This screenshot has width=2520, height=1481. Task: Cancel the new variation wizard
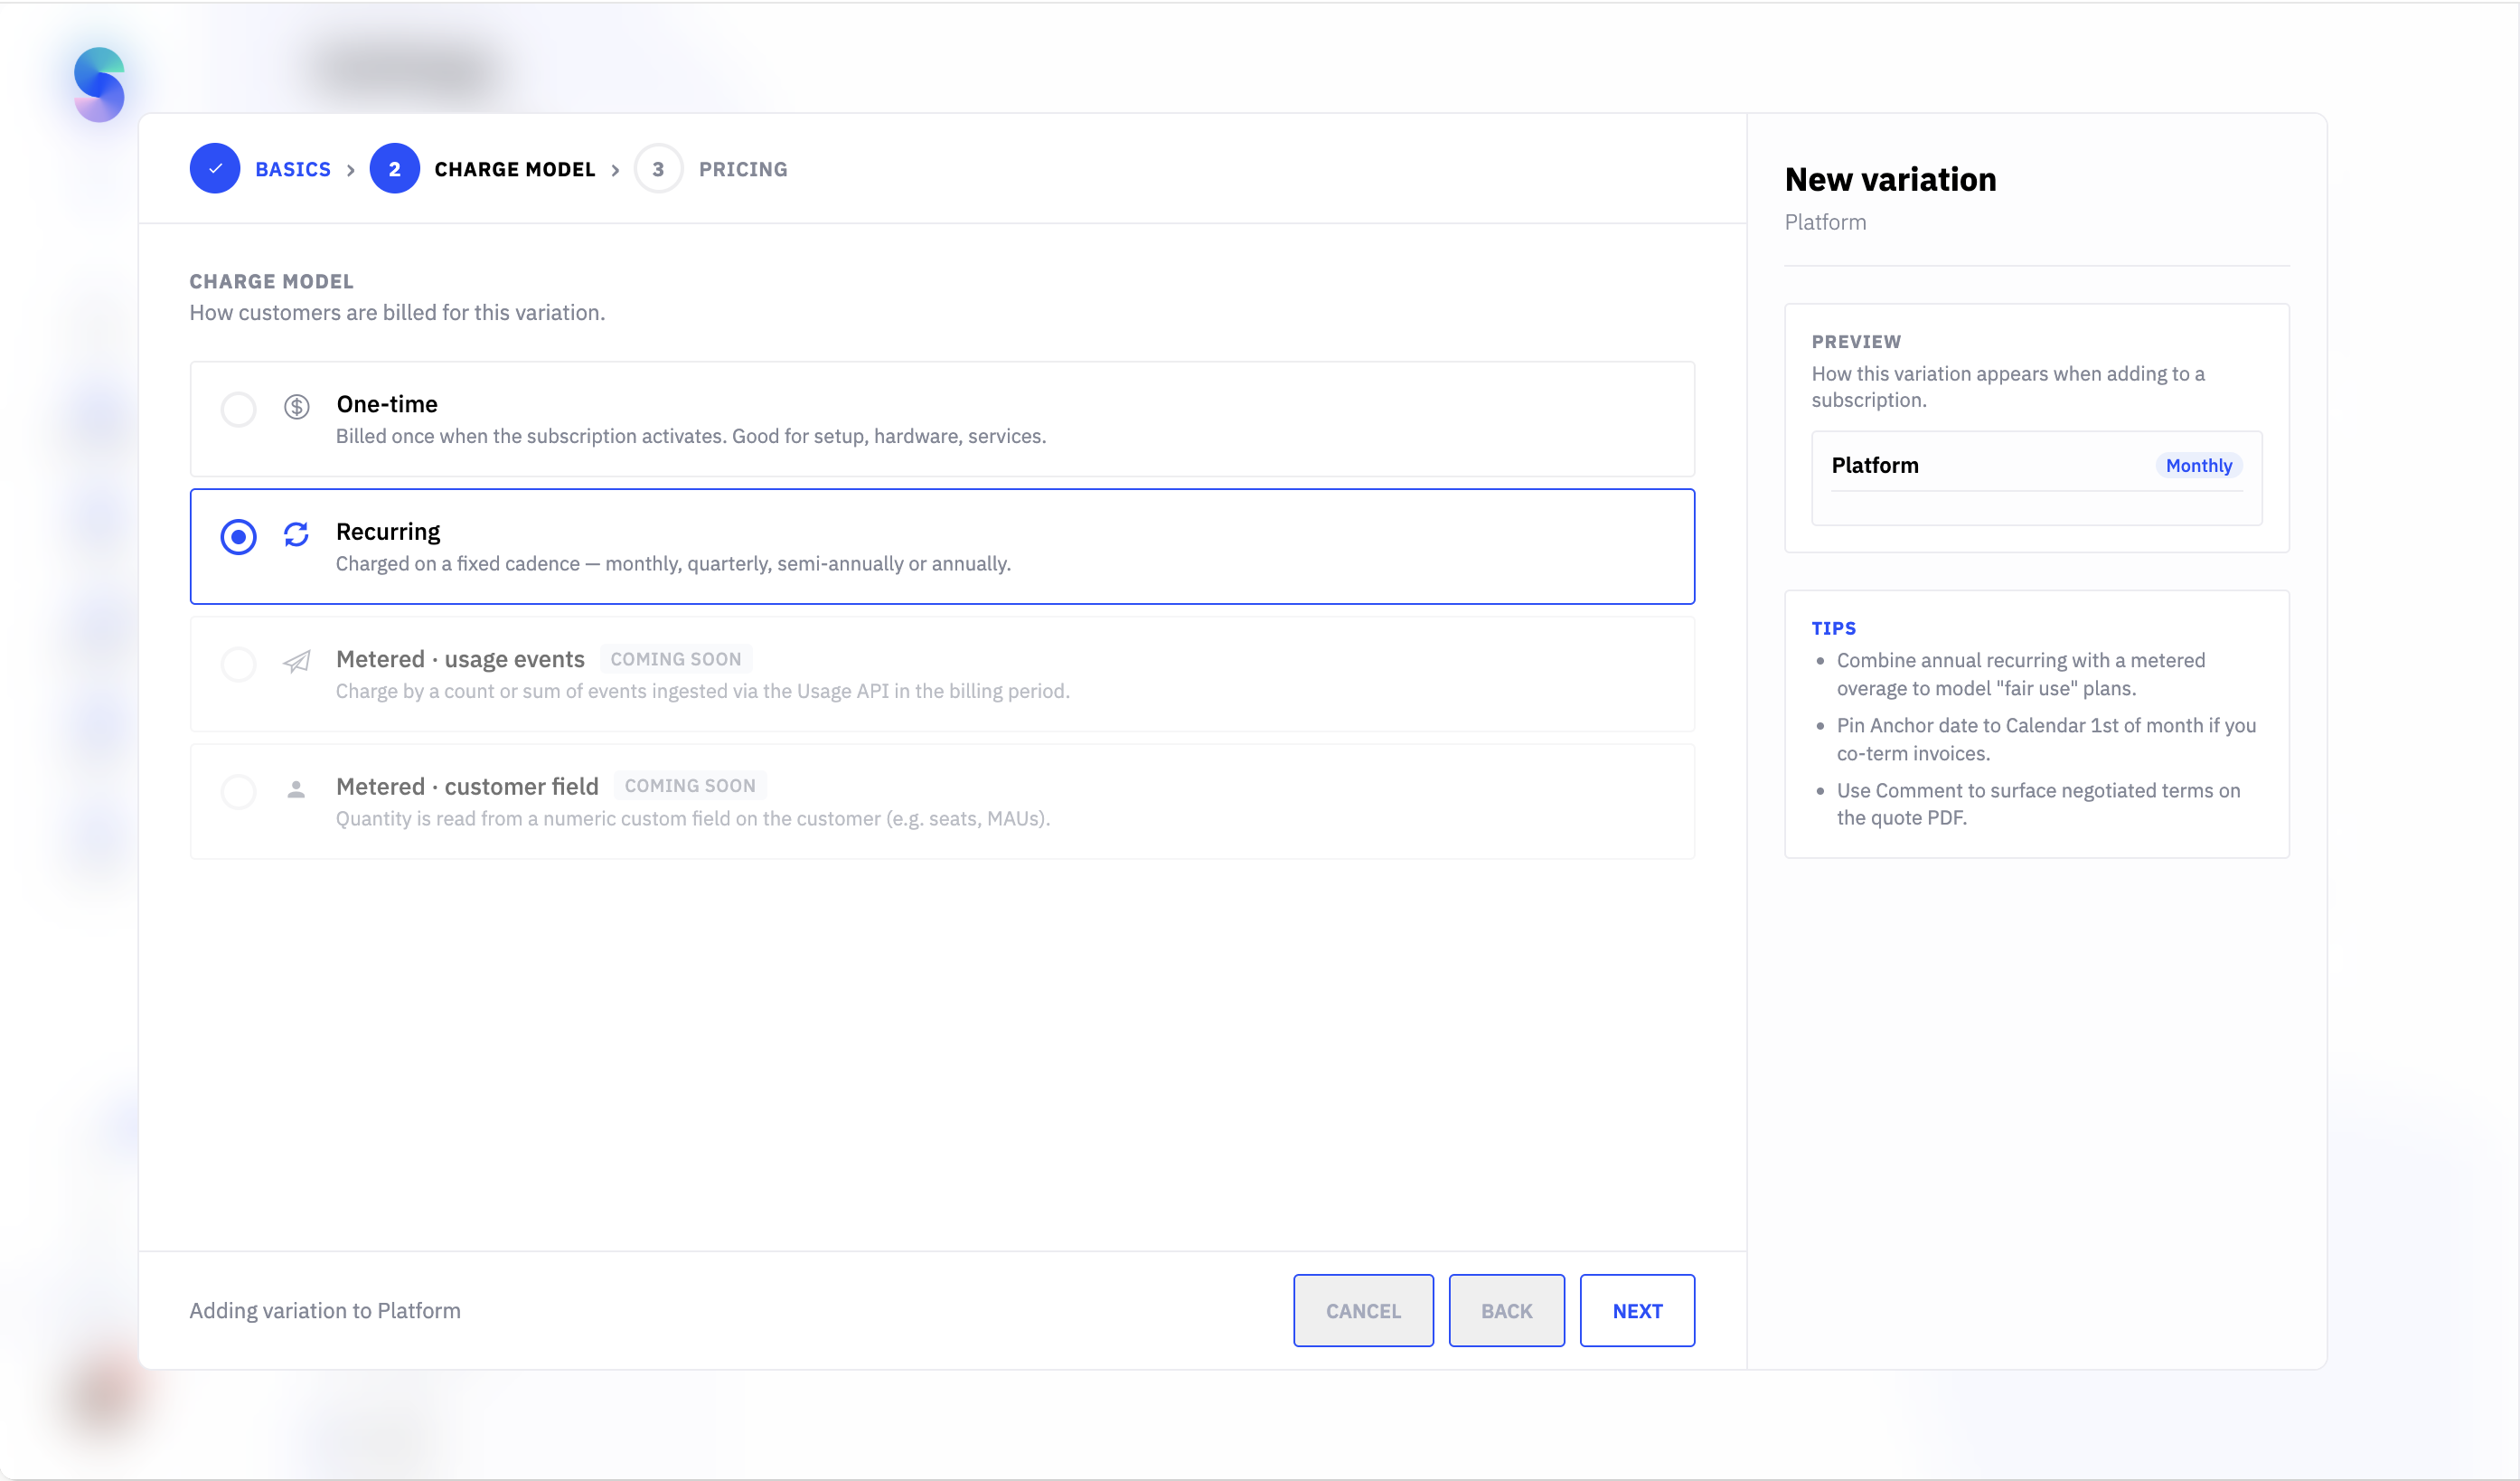click(1363, 1311)
